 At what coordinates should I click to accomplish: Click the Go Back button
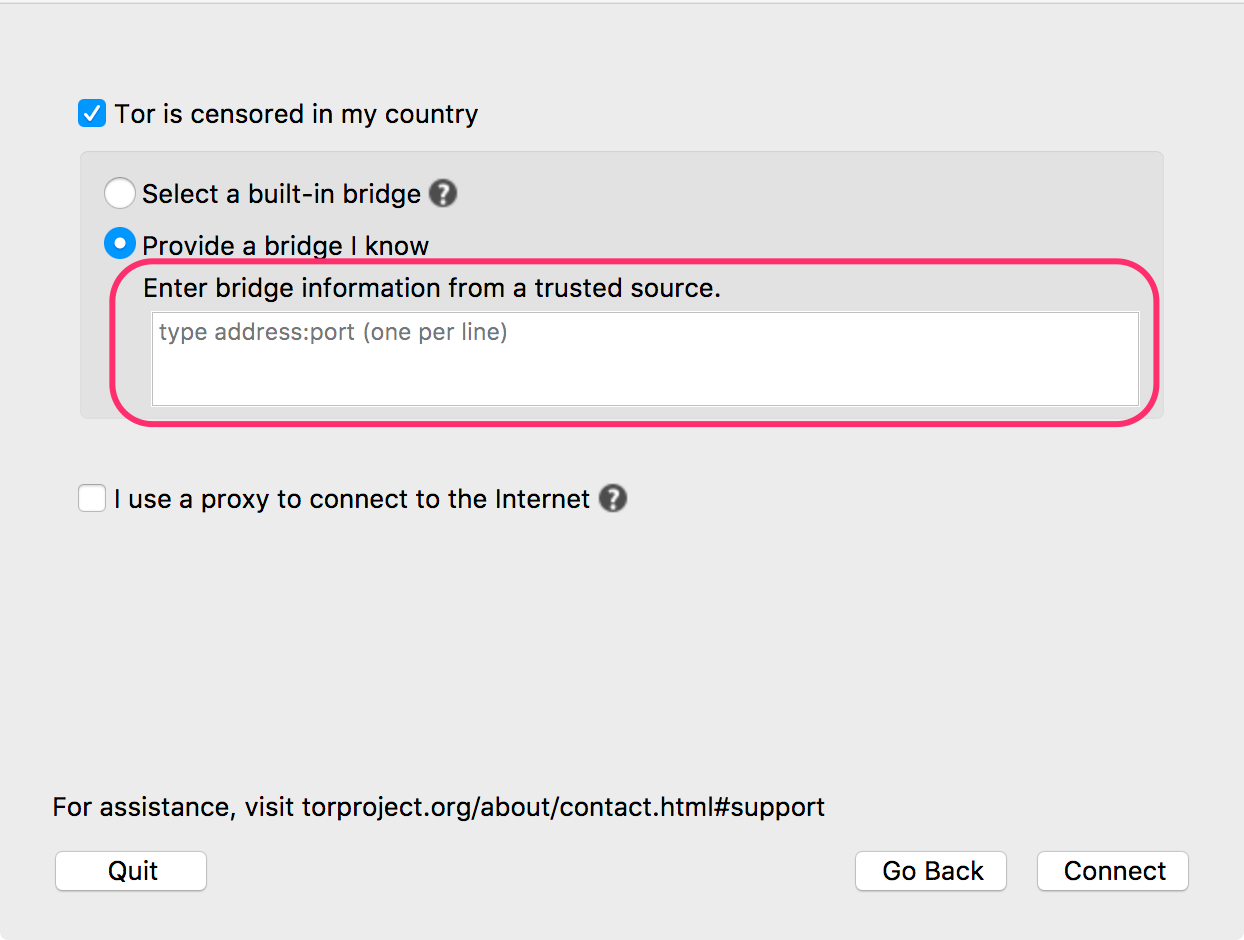[931, 871]
